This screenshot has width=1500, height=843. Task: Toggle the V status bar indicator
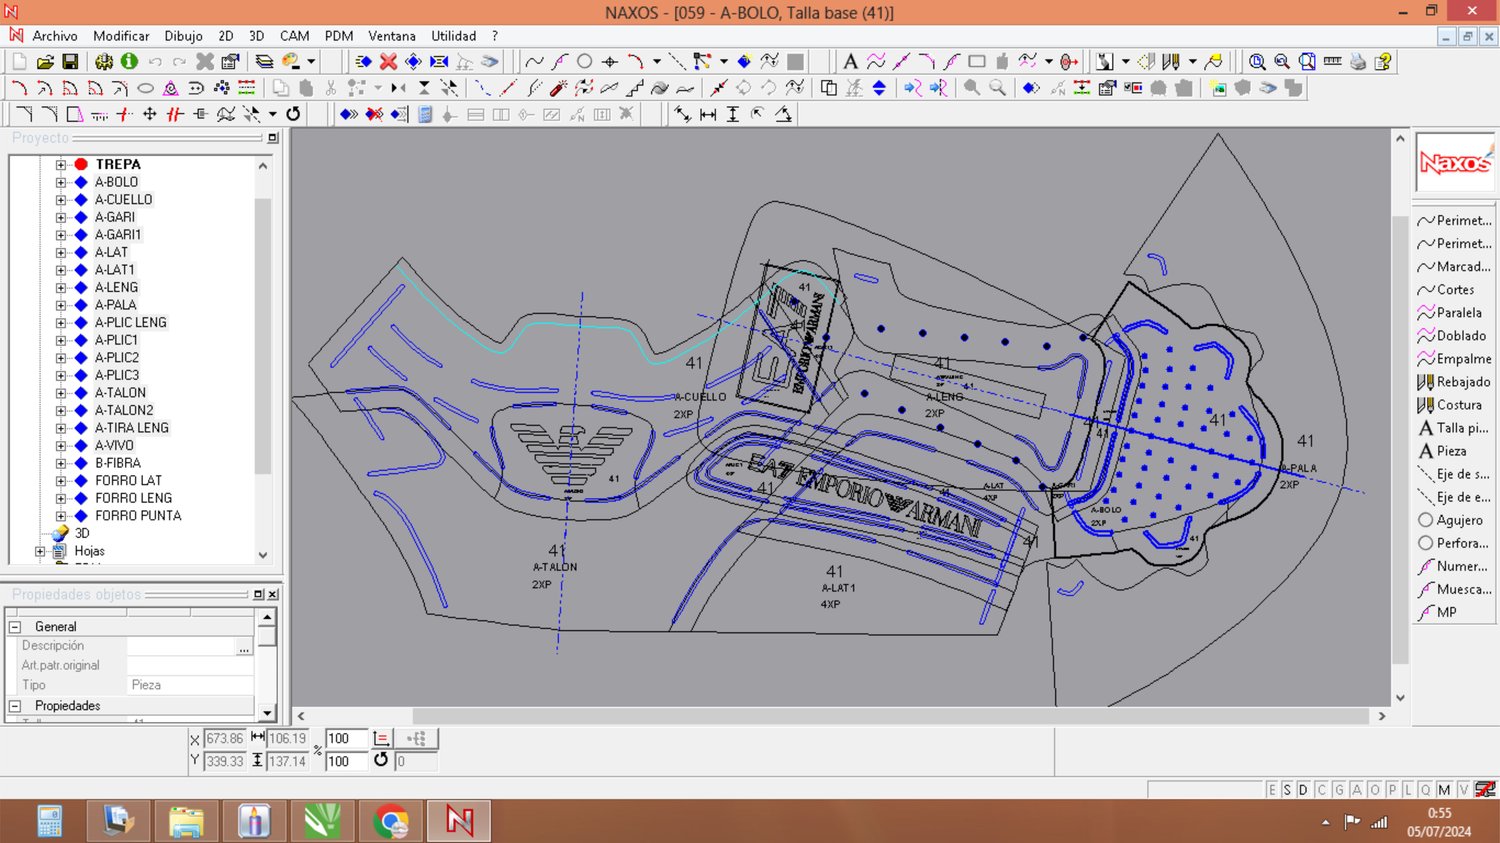(1463, 790)
